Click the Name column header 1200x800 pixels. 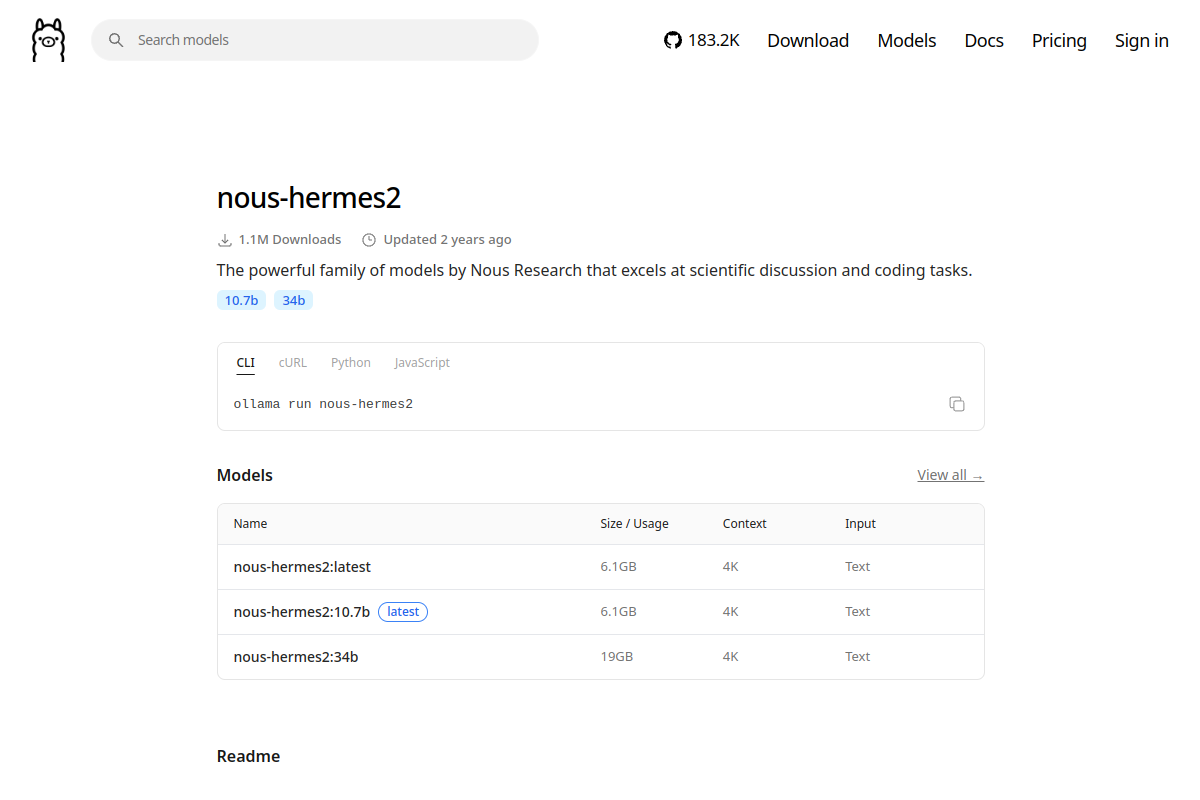251,524
